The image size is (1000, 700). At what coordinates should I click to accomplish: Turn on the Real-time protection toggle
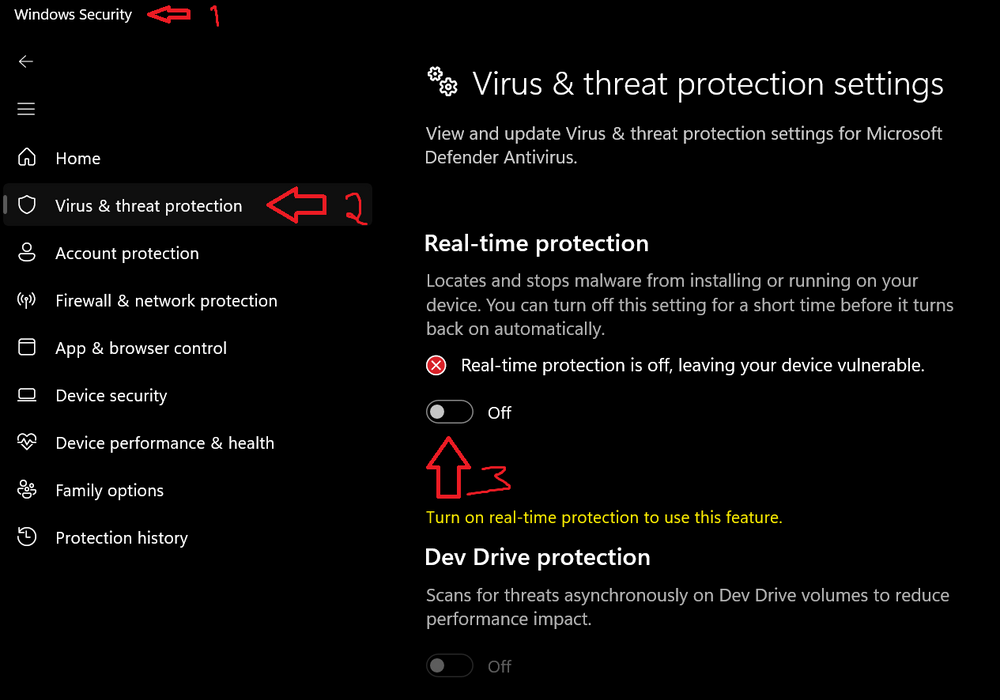[450, 412]
